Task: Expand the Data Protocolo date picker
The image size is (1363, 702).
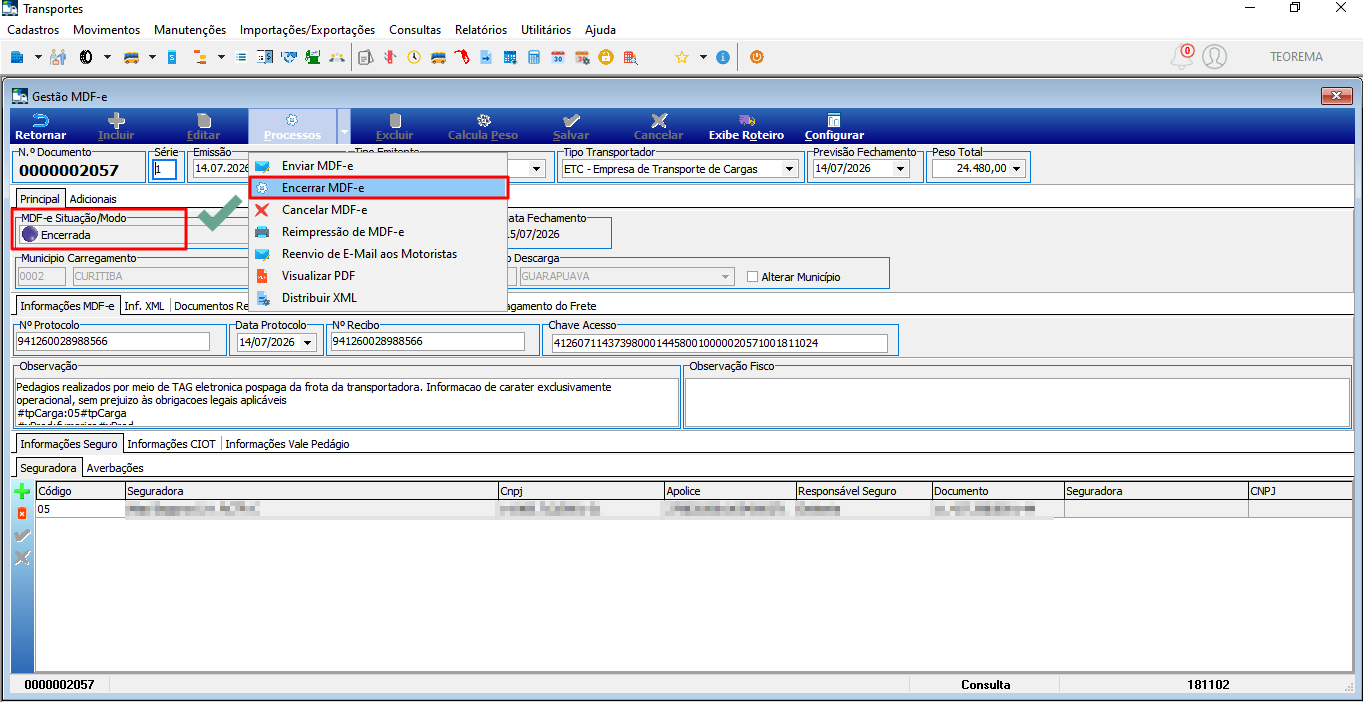Action: tap(308, 342)
